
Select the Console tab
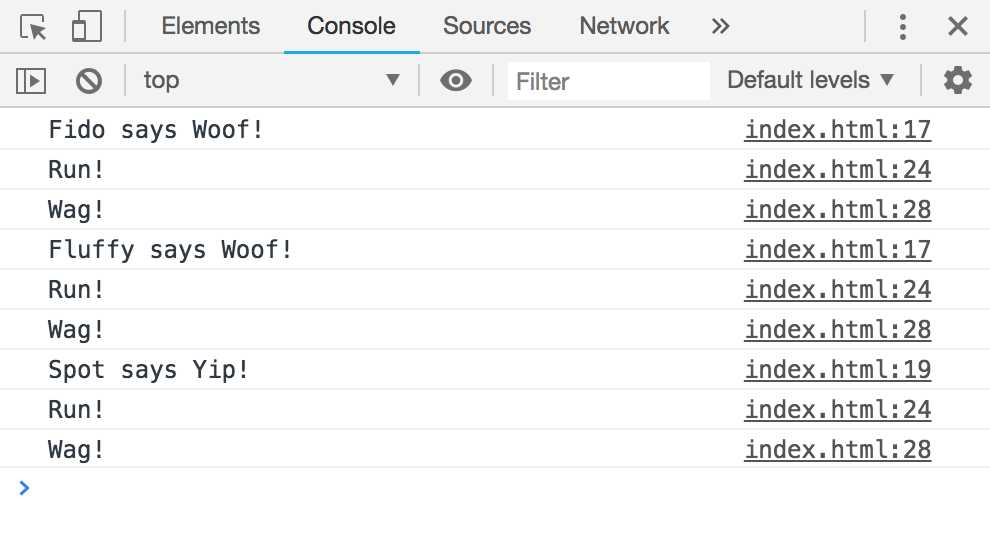351,27
